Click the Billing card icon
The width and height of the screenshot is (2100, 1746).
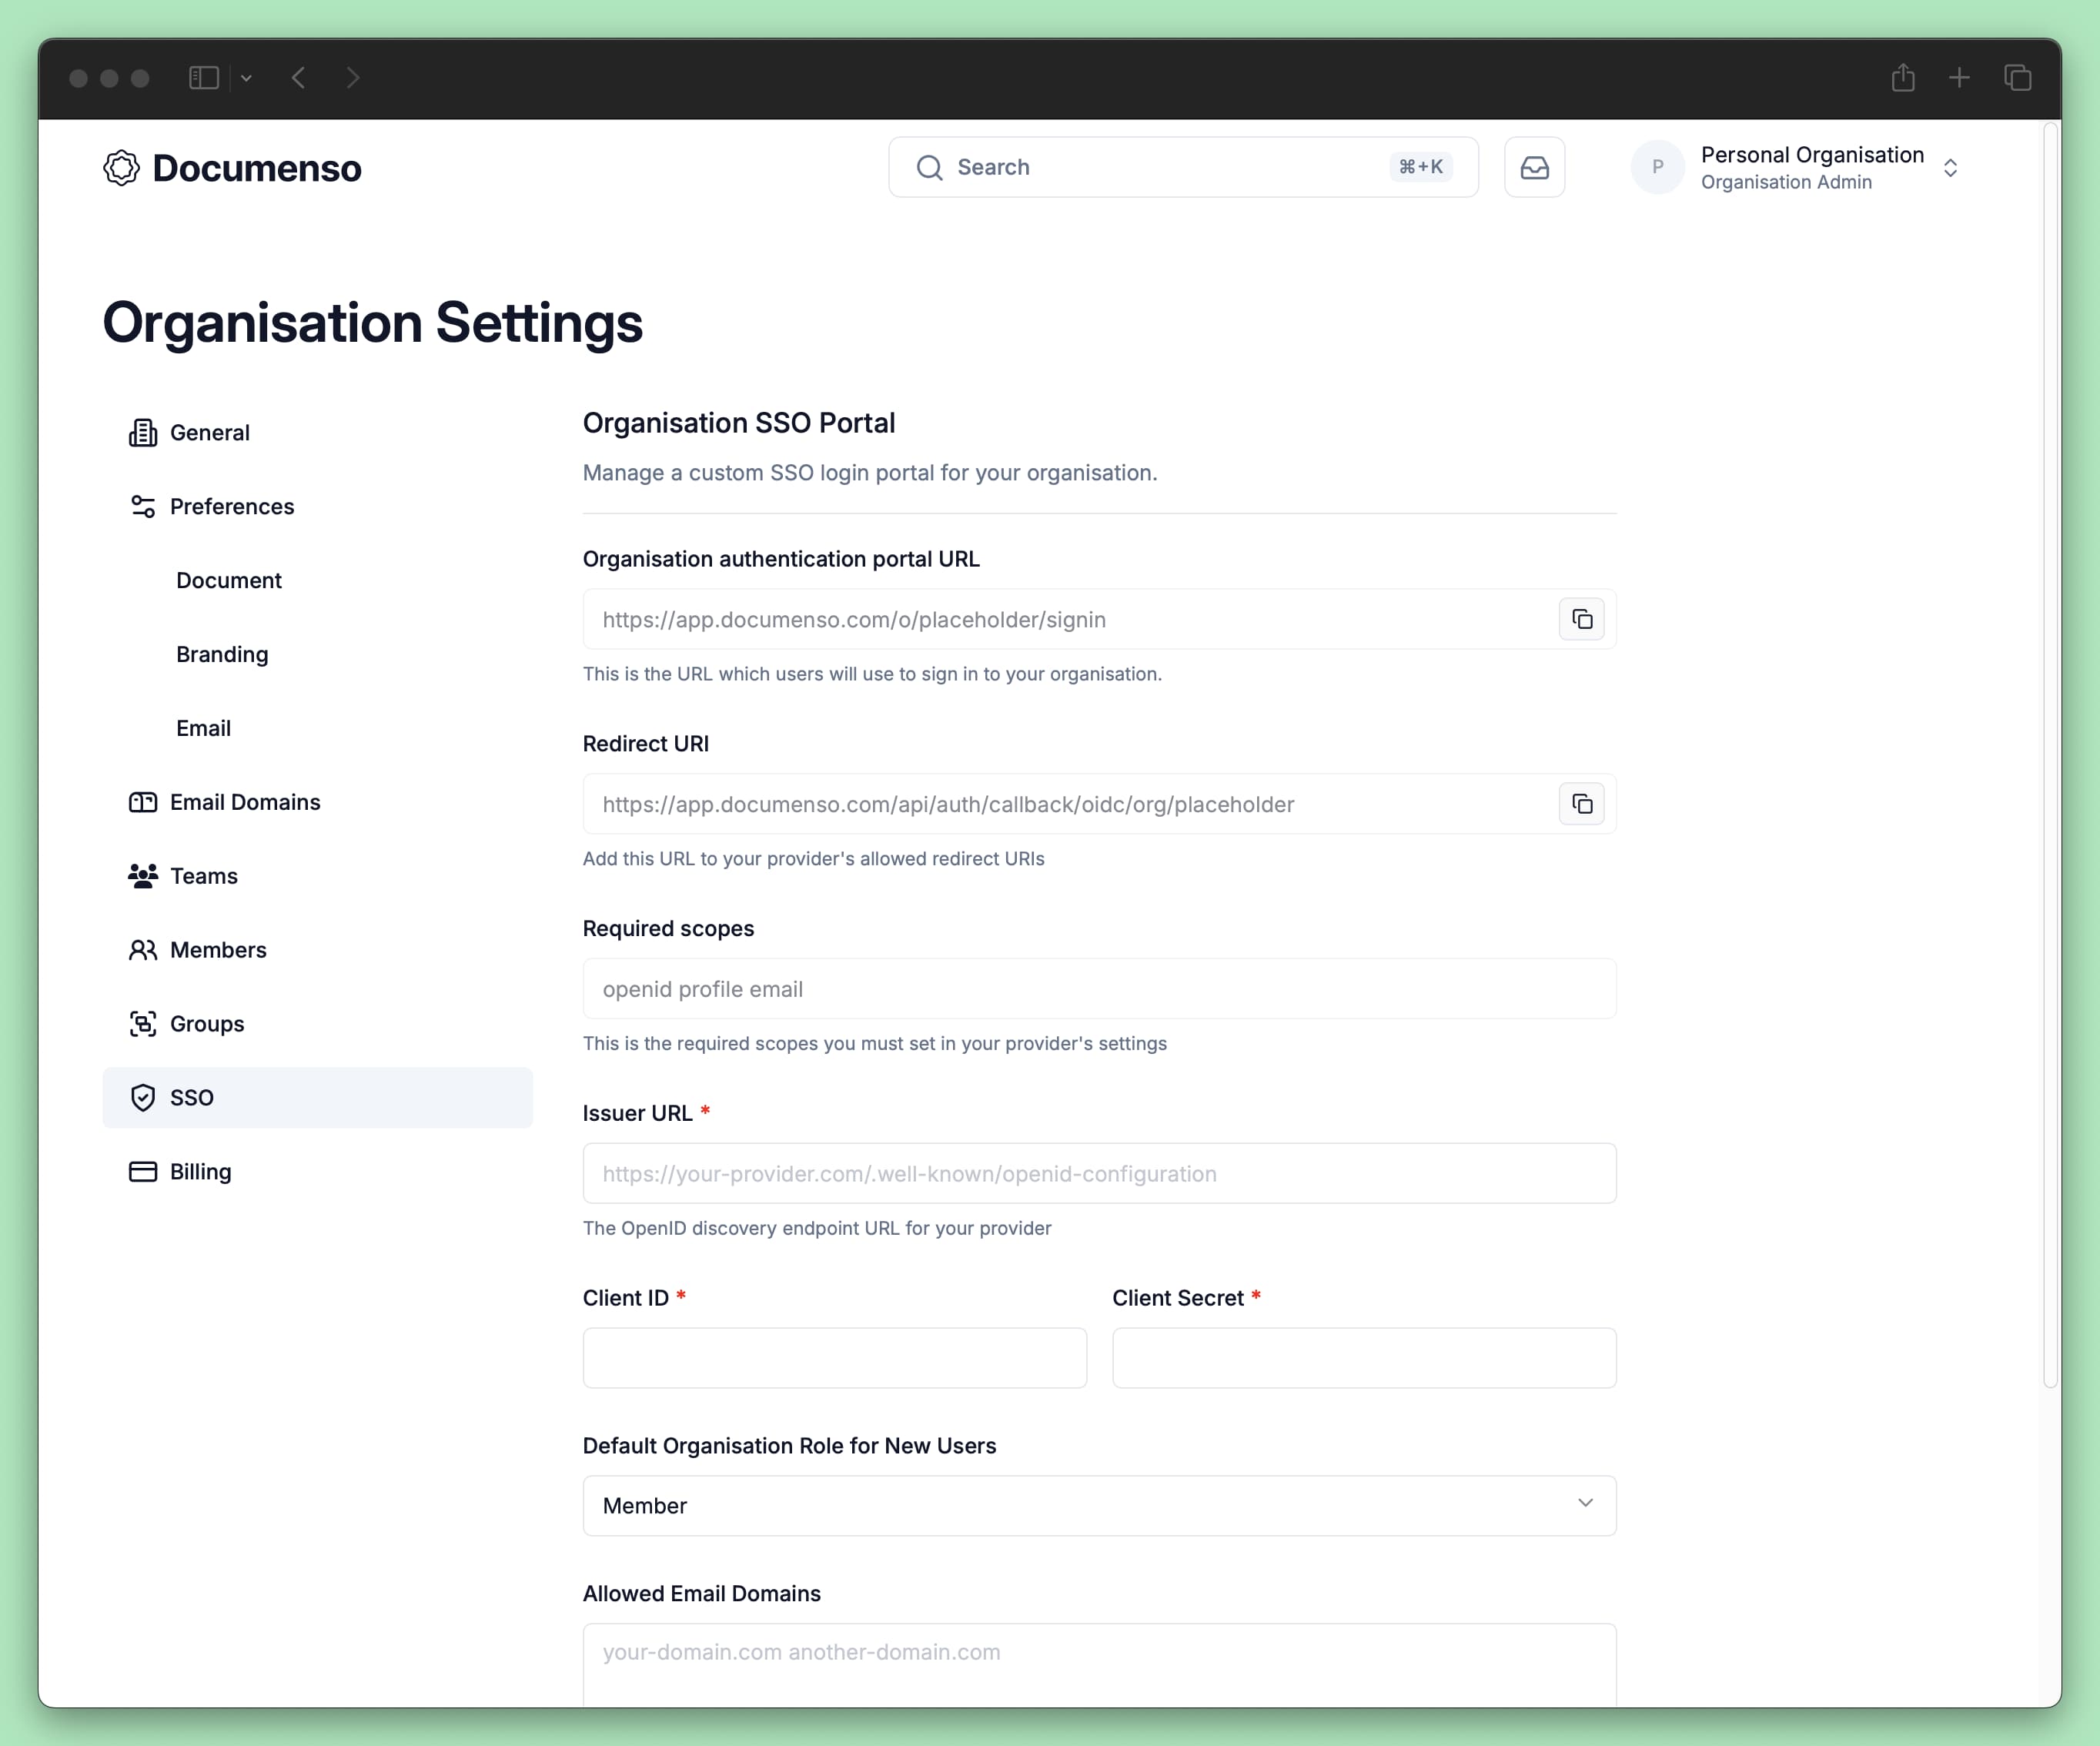pyautogui.click(x=142, y=1171)
